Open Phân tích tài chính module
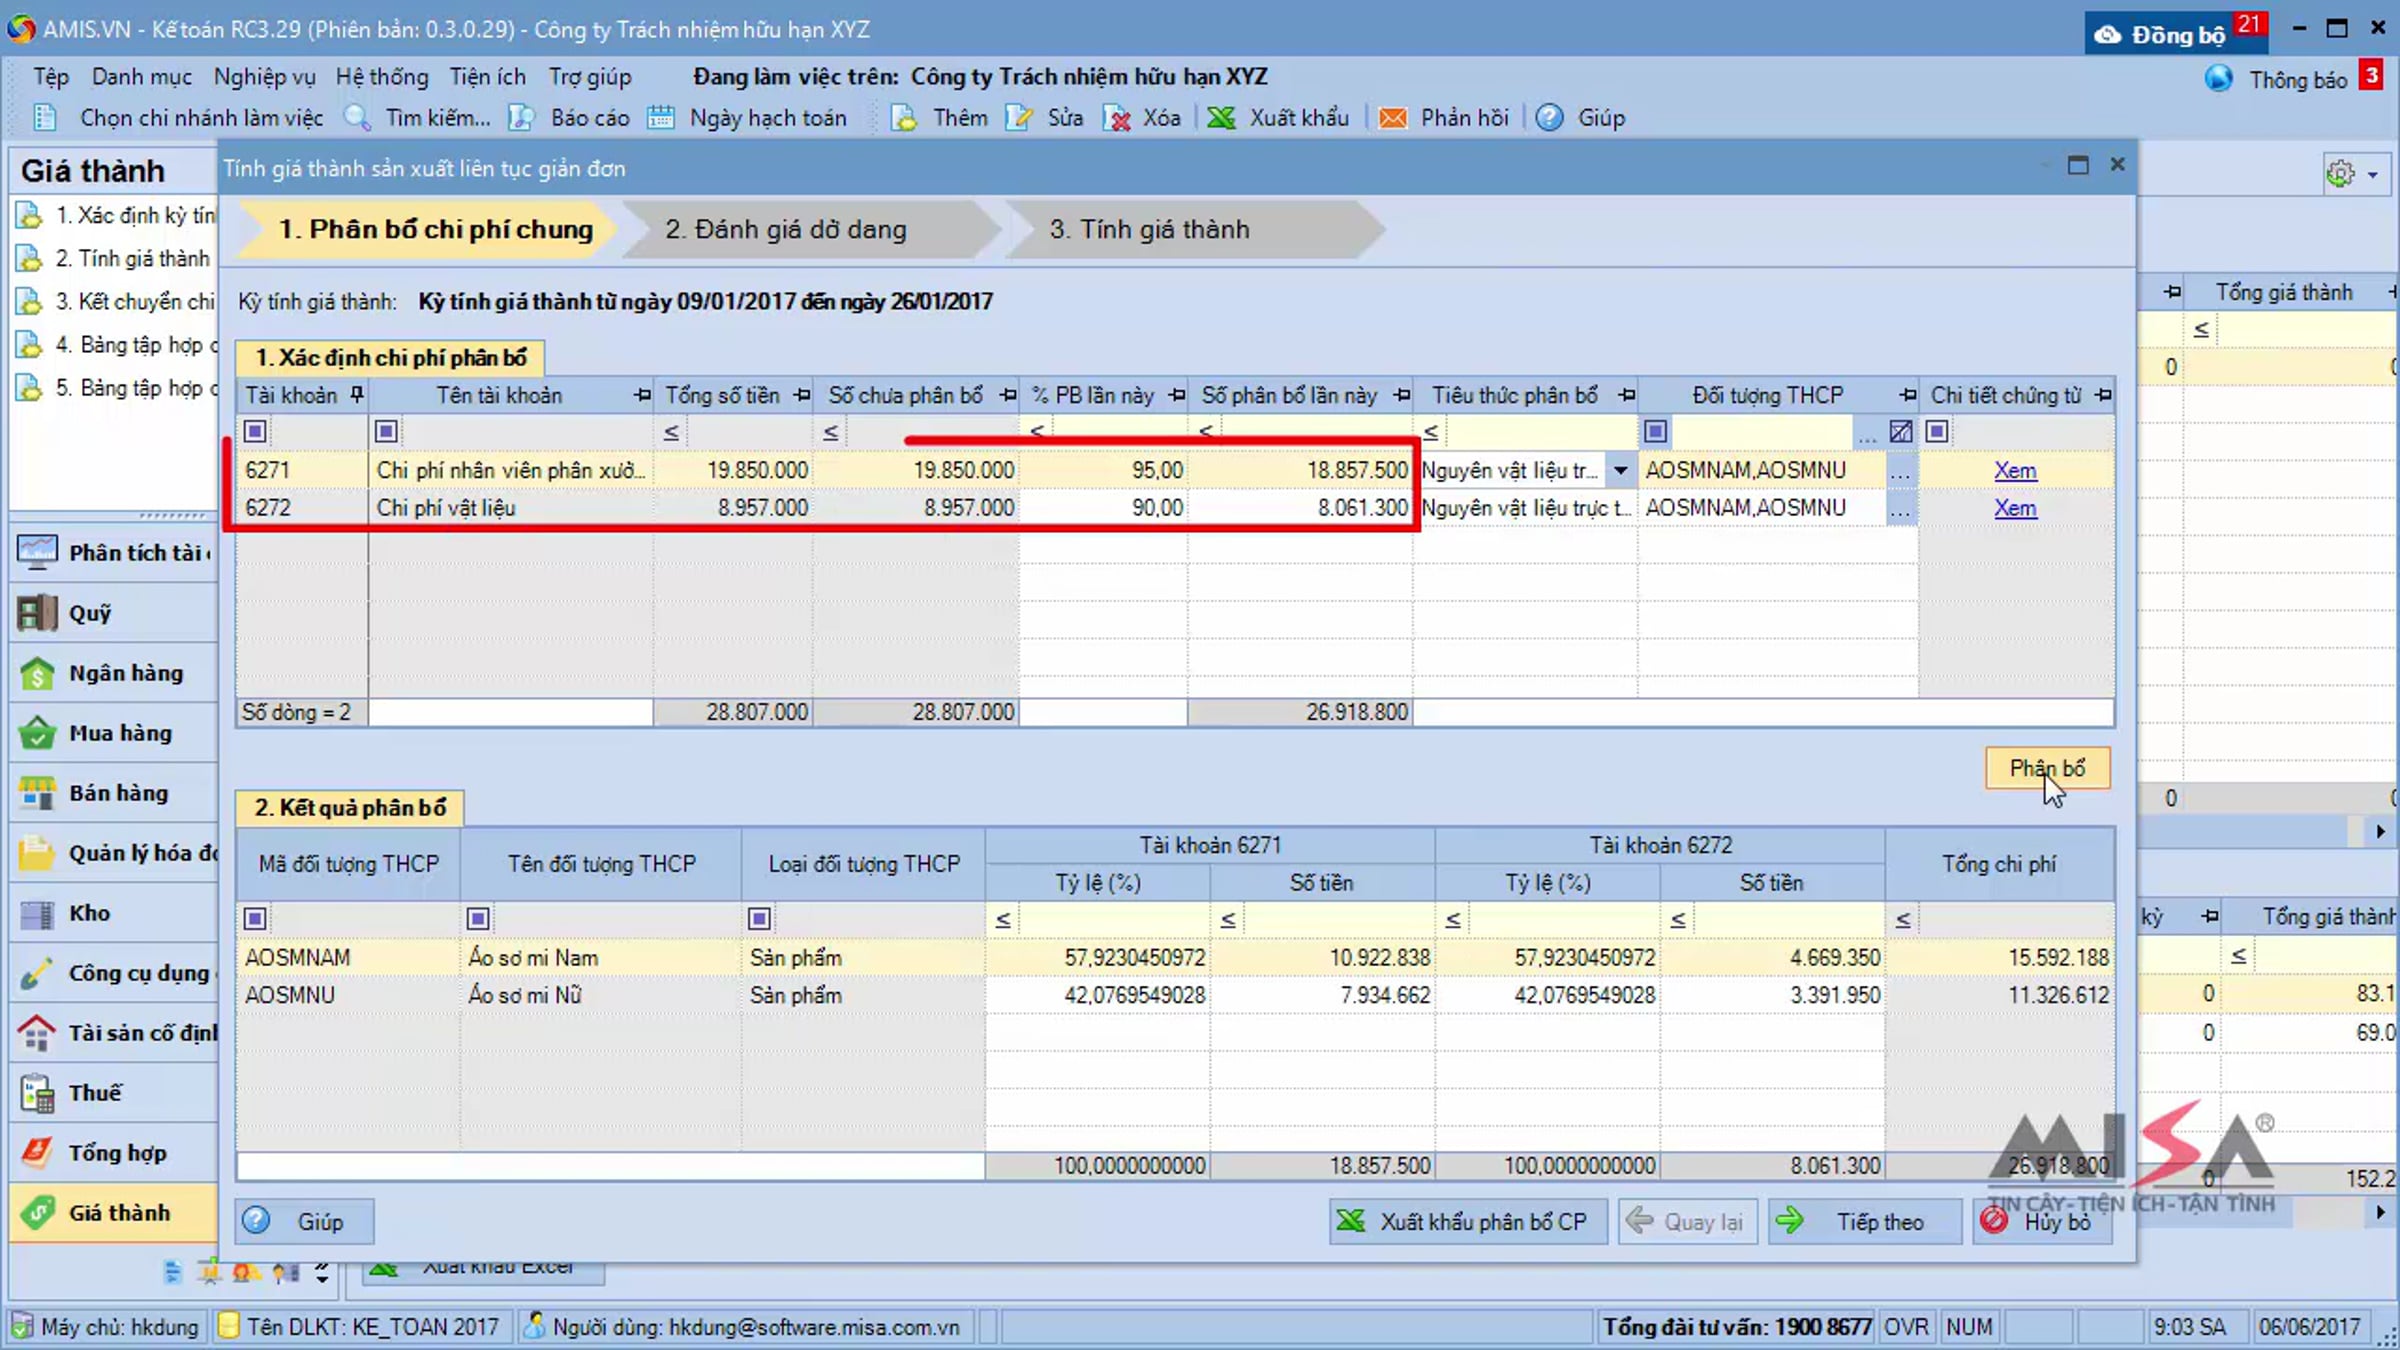 click(112, 553)
